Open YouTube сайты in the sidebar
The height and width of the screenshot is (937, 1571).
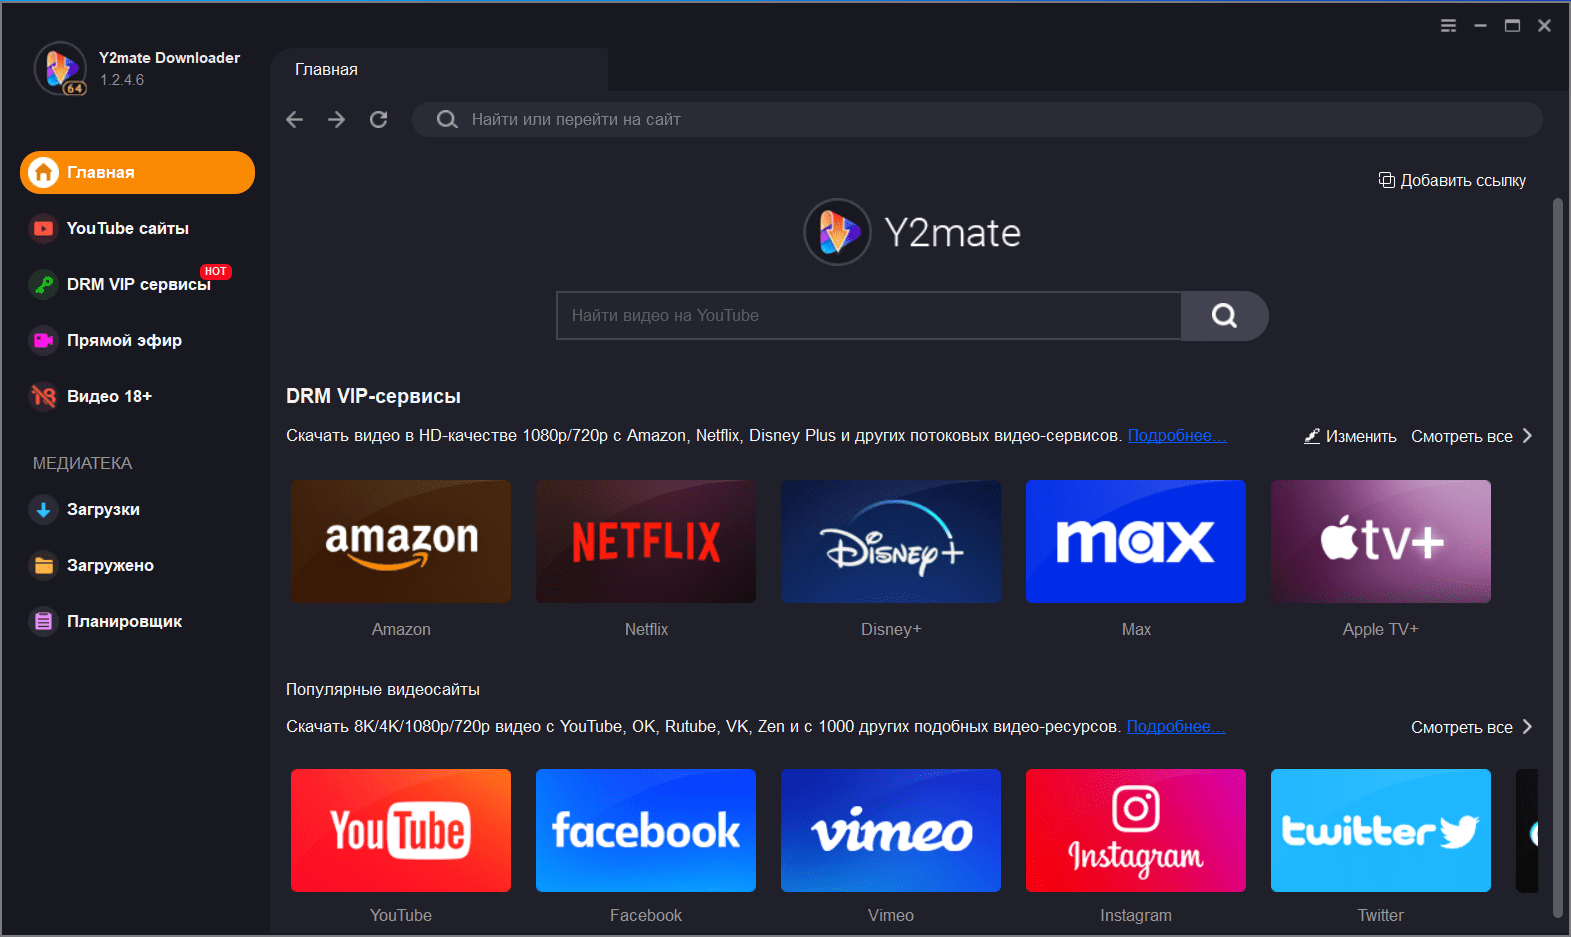pos(137,229)
